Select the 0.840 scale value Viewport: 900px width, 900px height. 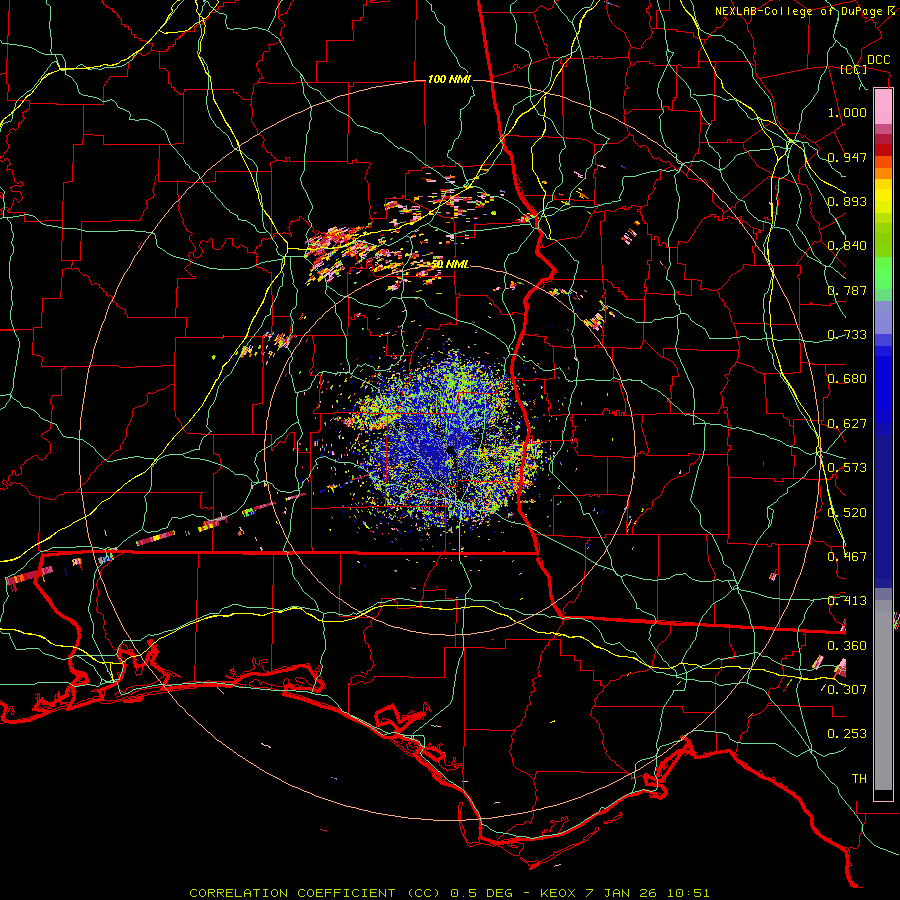tap(847, 246)
